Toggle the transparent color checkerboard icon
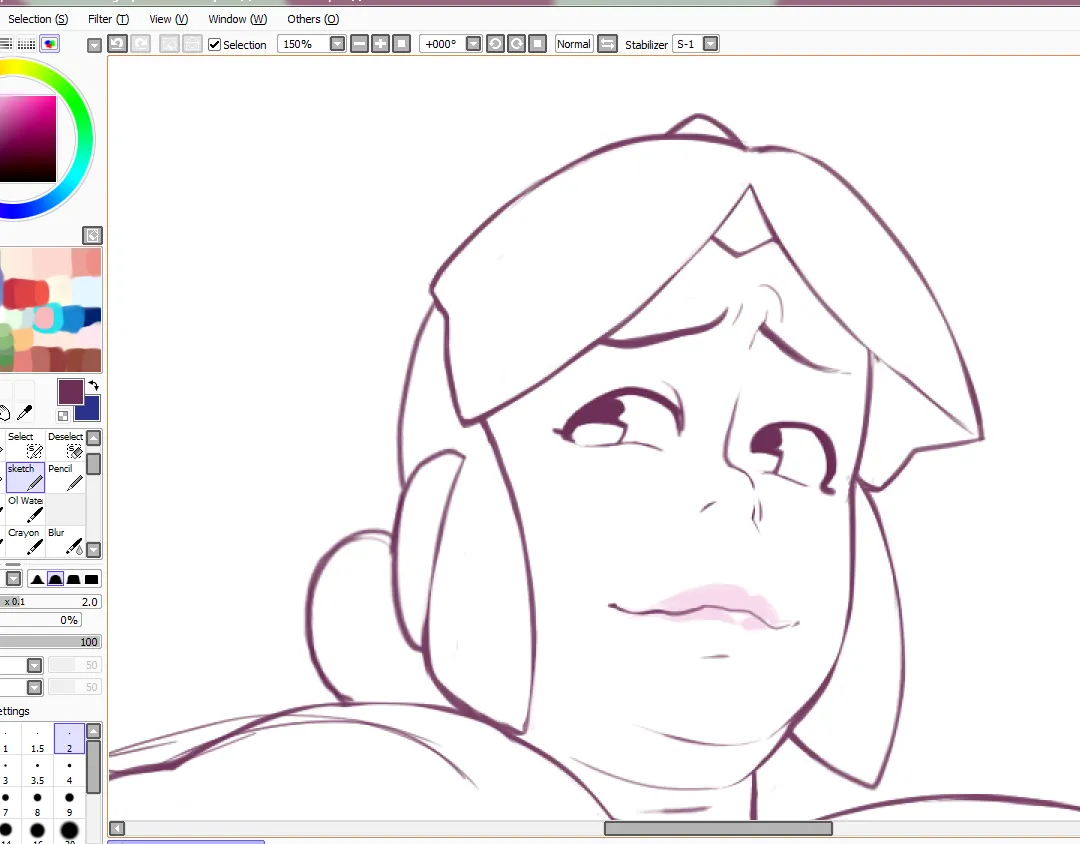This screenshot has width=1080, height=844. coord(63,415)
